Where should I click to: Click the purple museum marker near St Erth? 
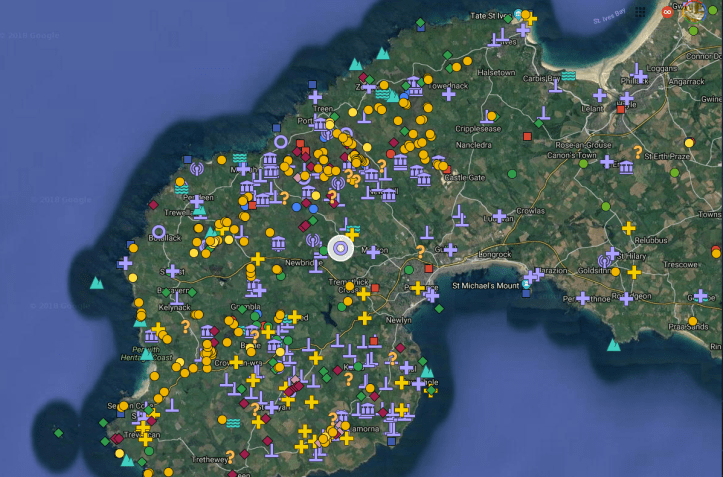click(626, 167)
